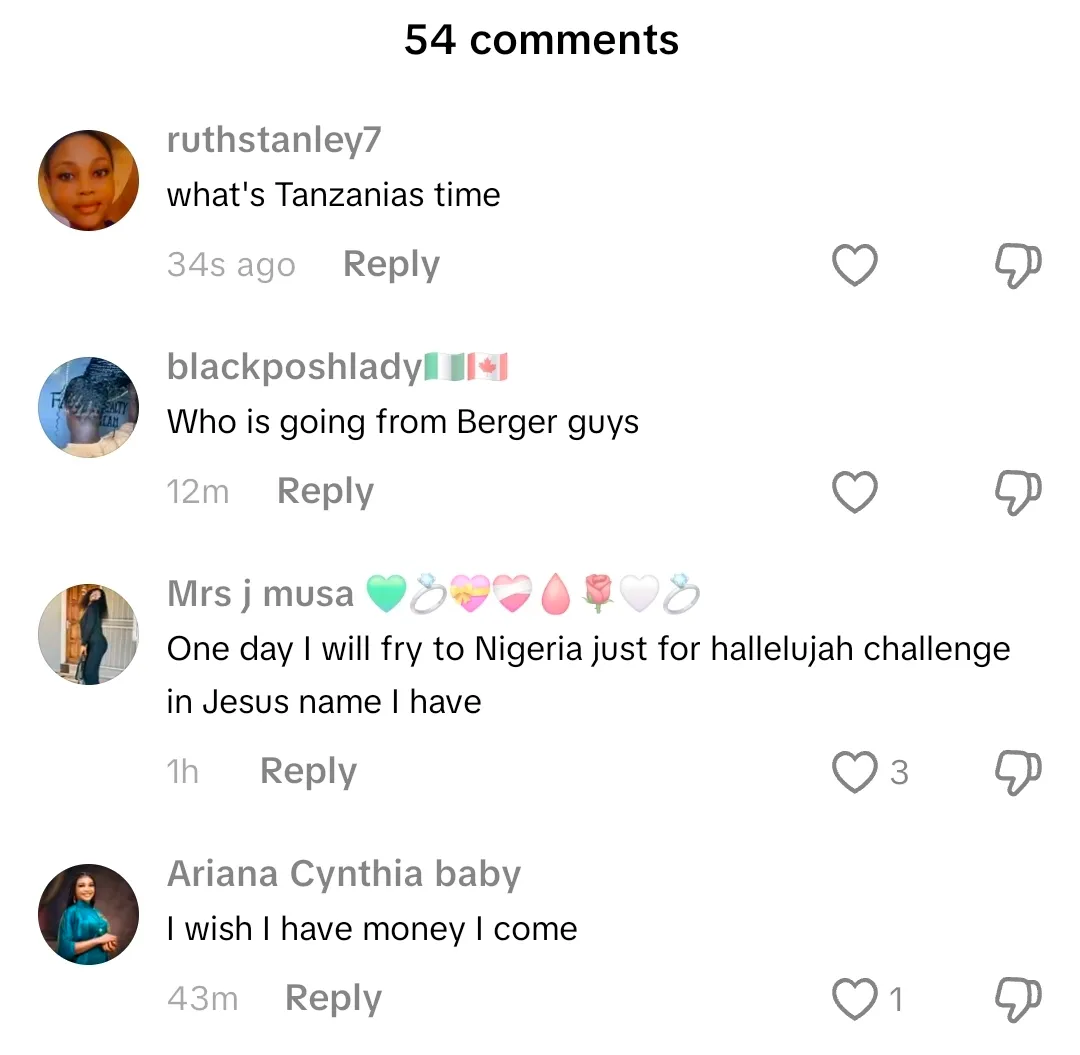Dislike blackposhlady's Berger comment
This screenshot has height=1055, width=1080.
point(1017,491)
